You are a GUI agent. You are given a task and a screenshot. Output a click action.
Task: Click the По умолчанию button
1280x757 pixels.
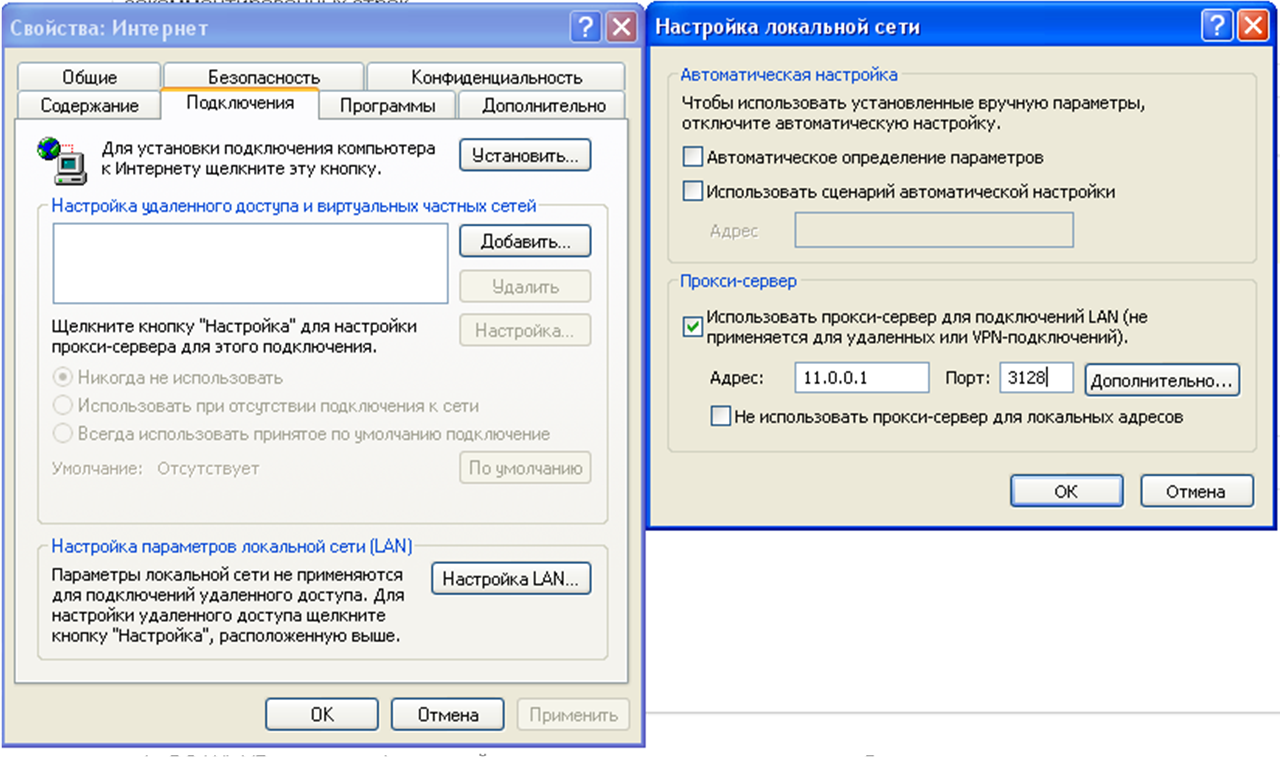coord(525,468)
